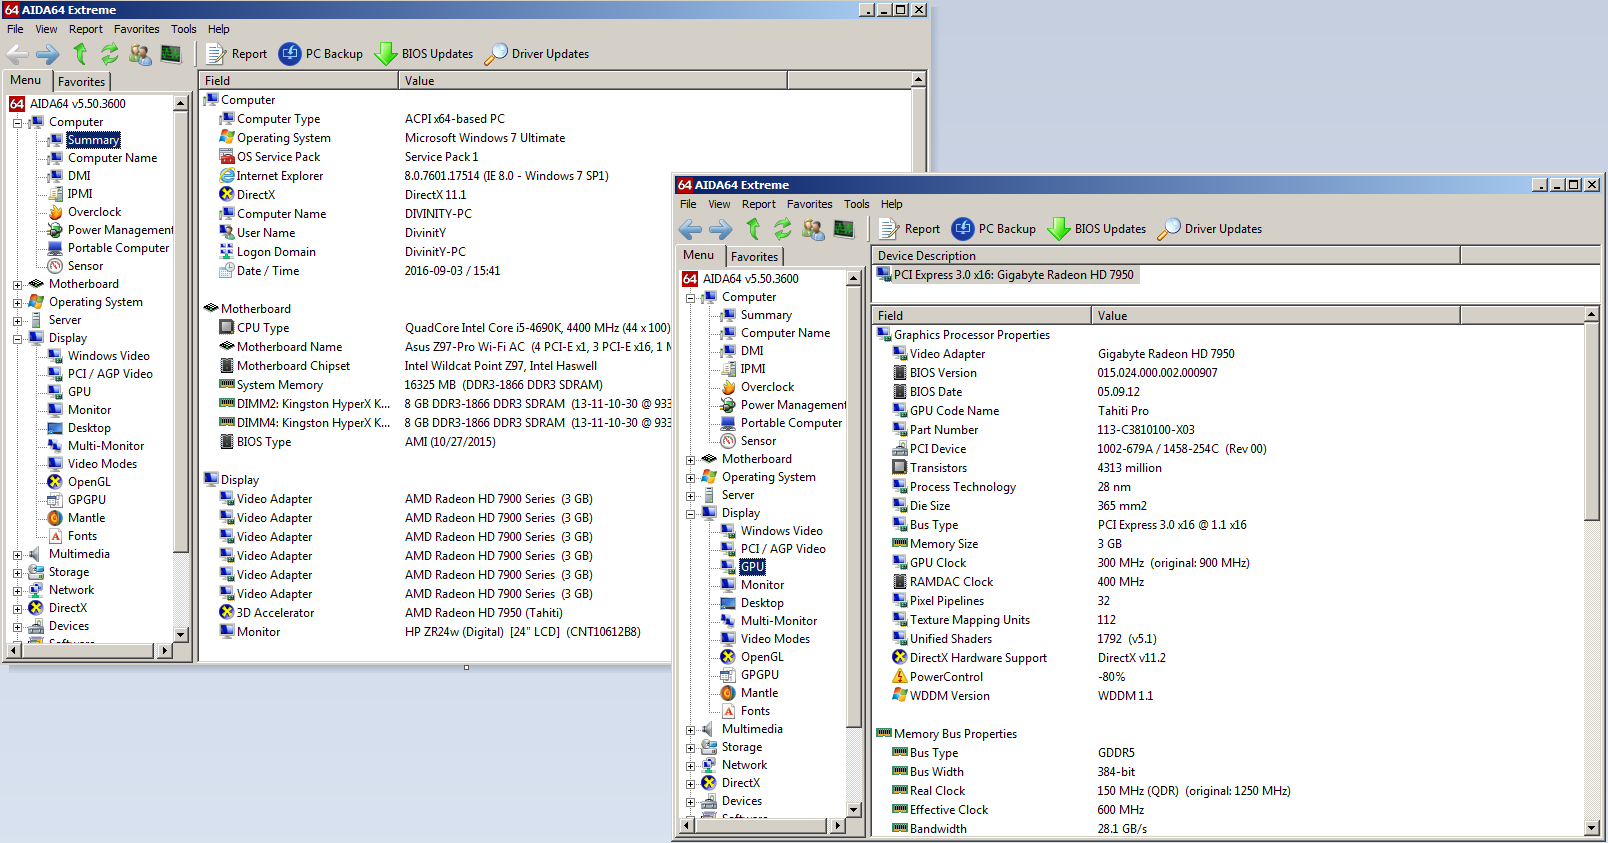Expand the DirectX node in the right window tree

[x=690, y=784]
